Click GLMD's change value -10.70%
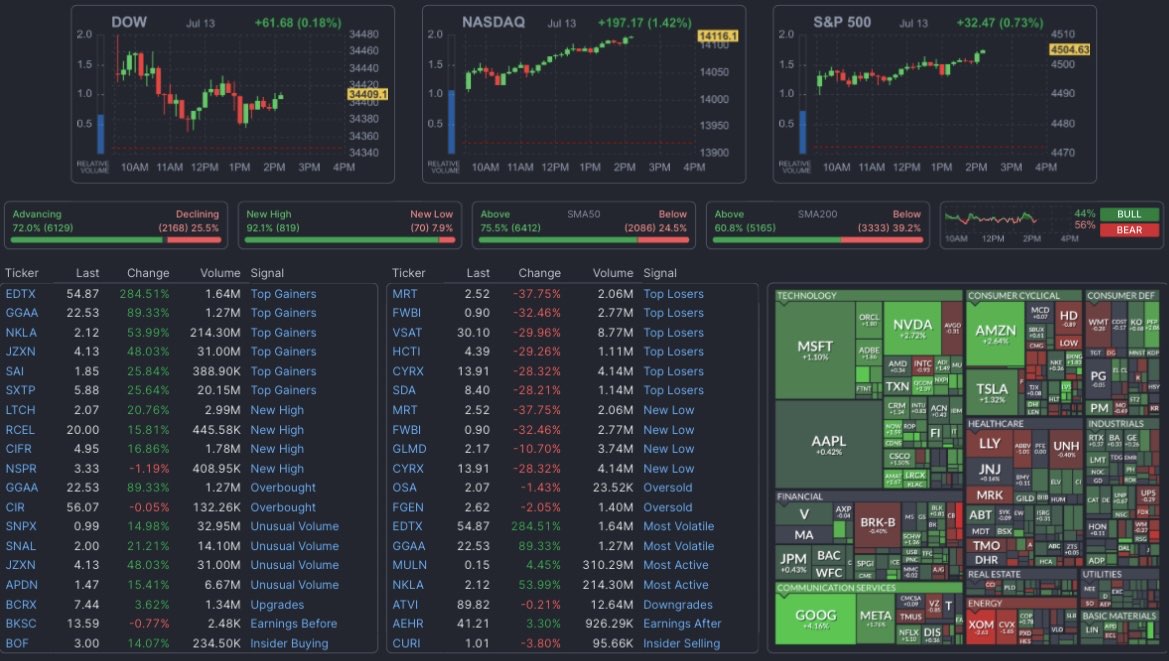The width and height of the screenshot is (1169, 661). pyautogui.click(x=537, y=449)
